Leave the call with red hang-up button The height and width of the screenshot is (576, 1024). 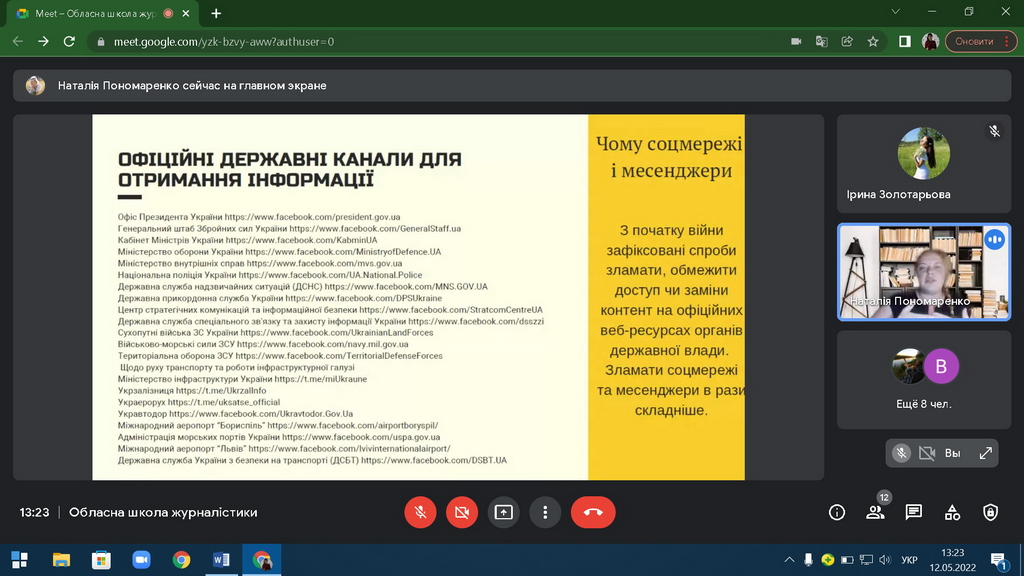[593, 512]
